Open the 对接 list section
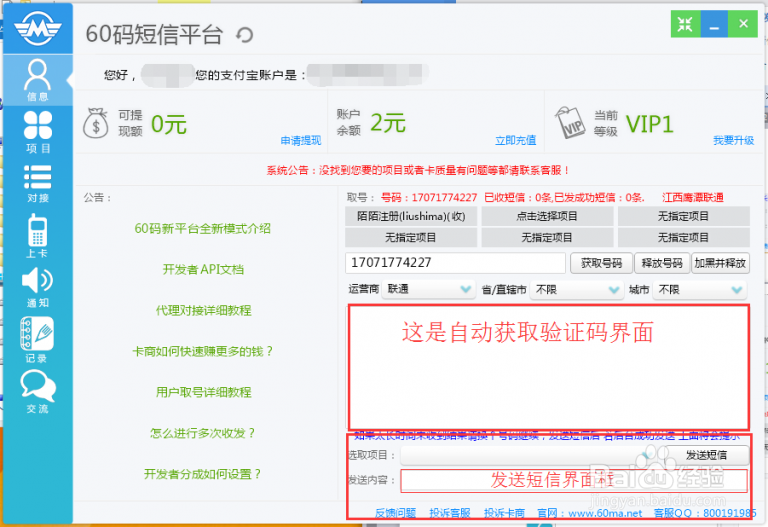Image resolution: width=768 pixels, height=527 pixels. (x=38, y=184)
